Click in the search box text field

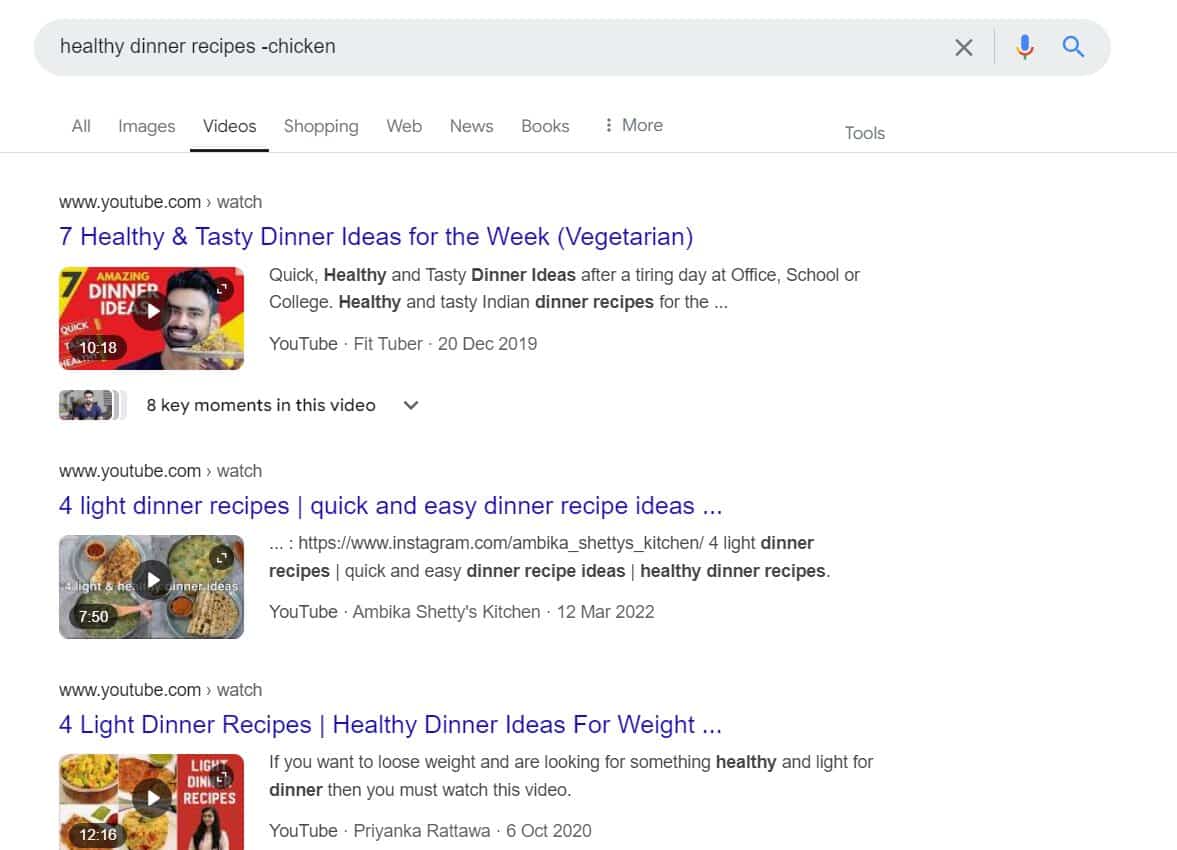[480, 47]
